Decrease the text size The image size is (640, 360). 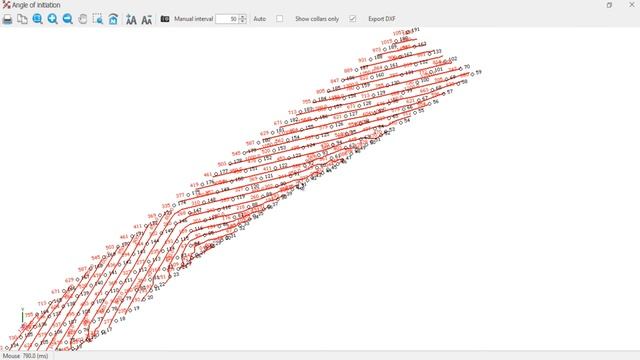[147, 19]
